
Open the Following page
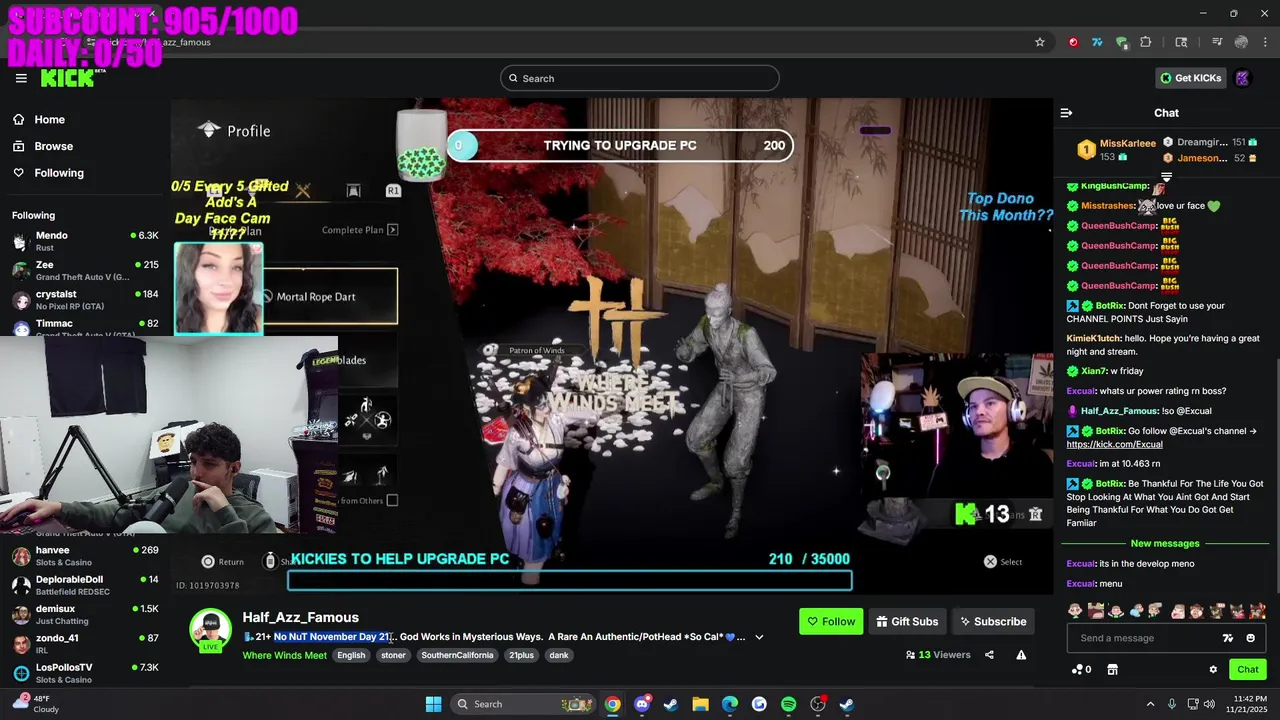50,173
